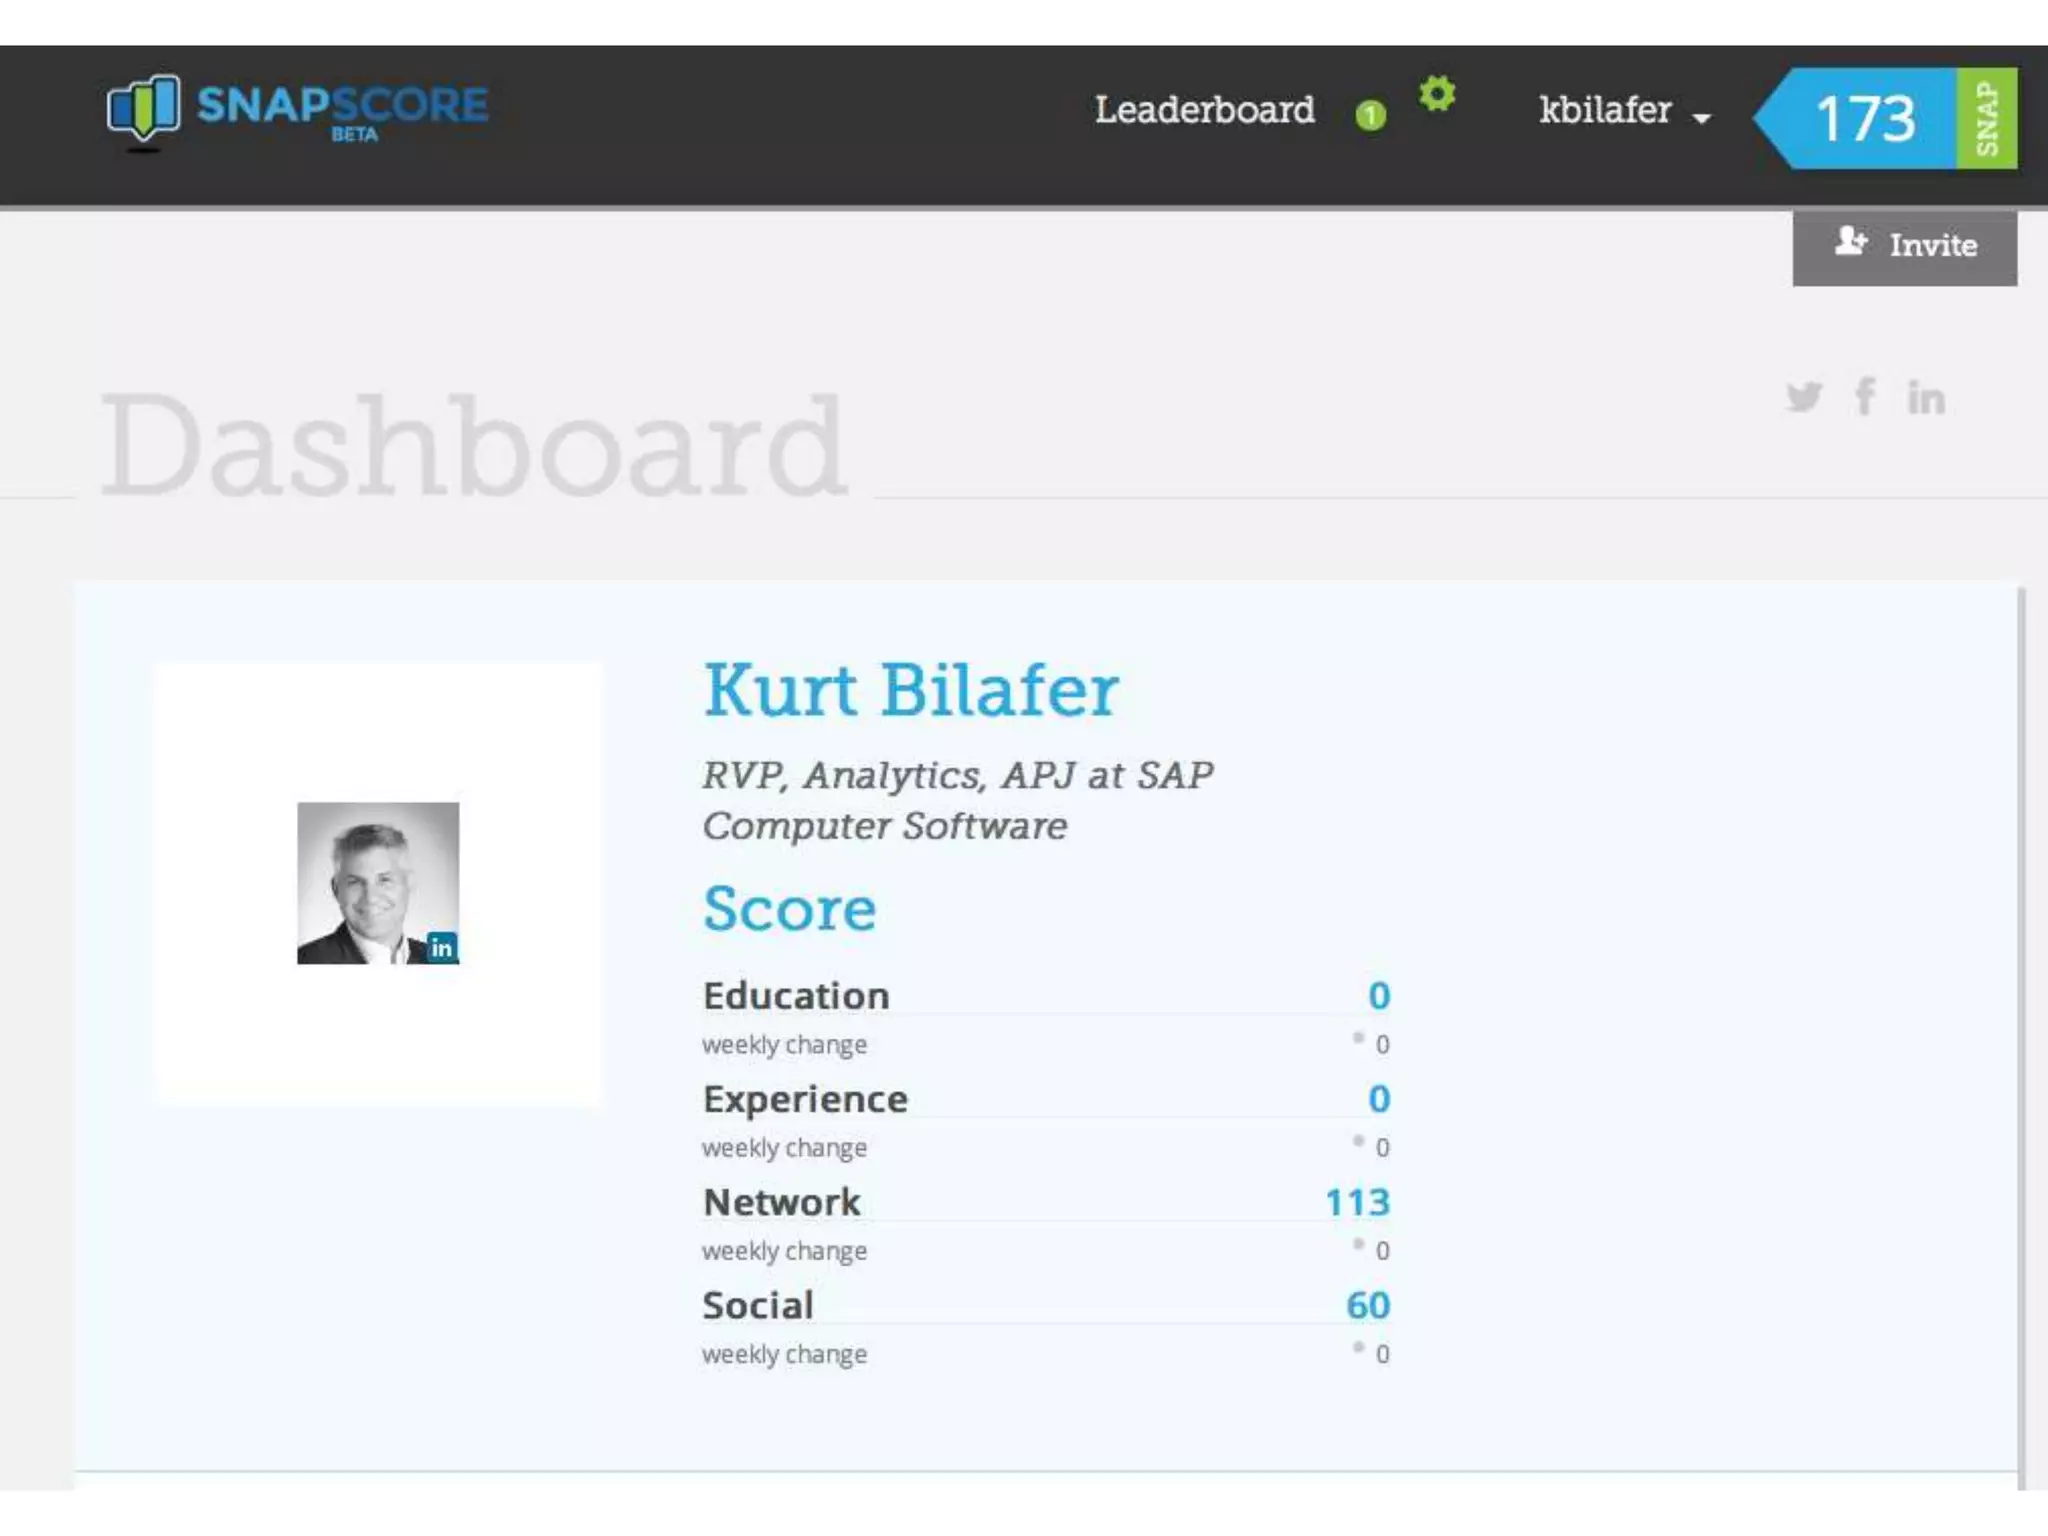Click the Experience score row
Viewport: 2048px width, 1536px height.
coord(805,1099)
